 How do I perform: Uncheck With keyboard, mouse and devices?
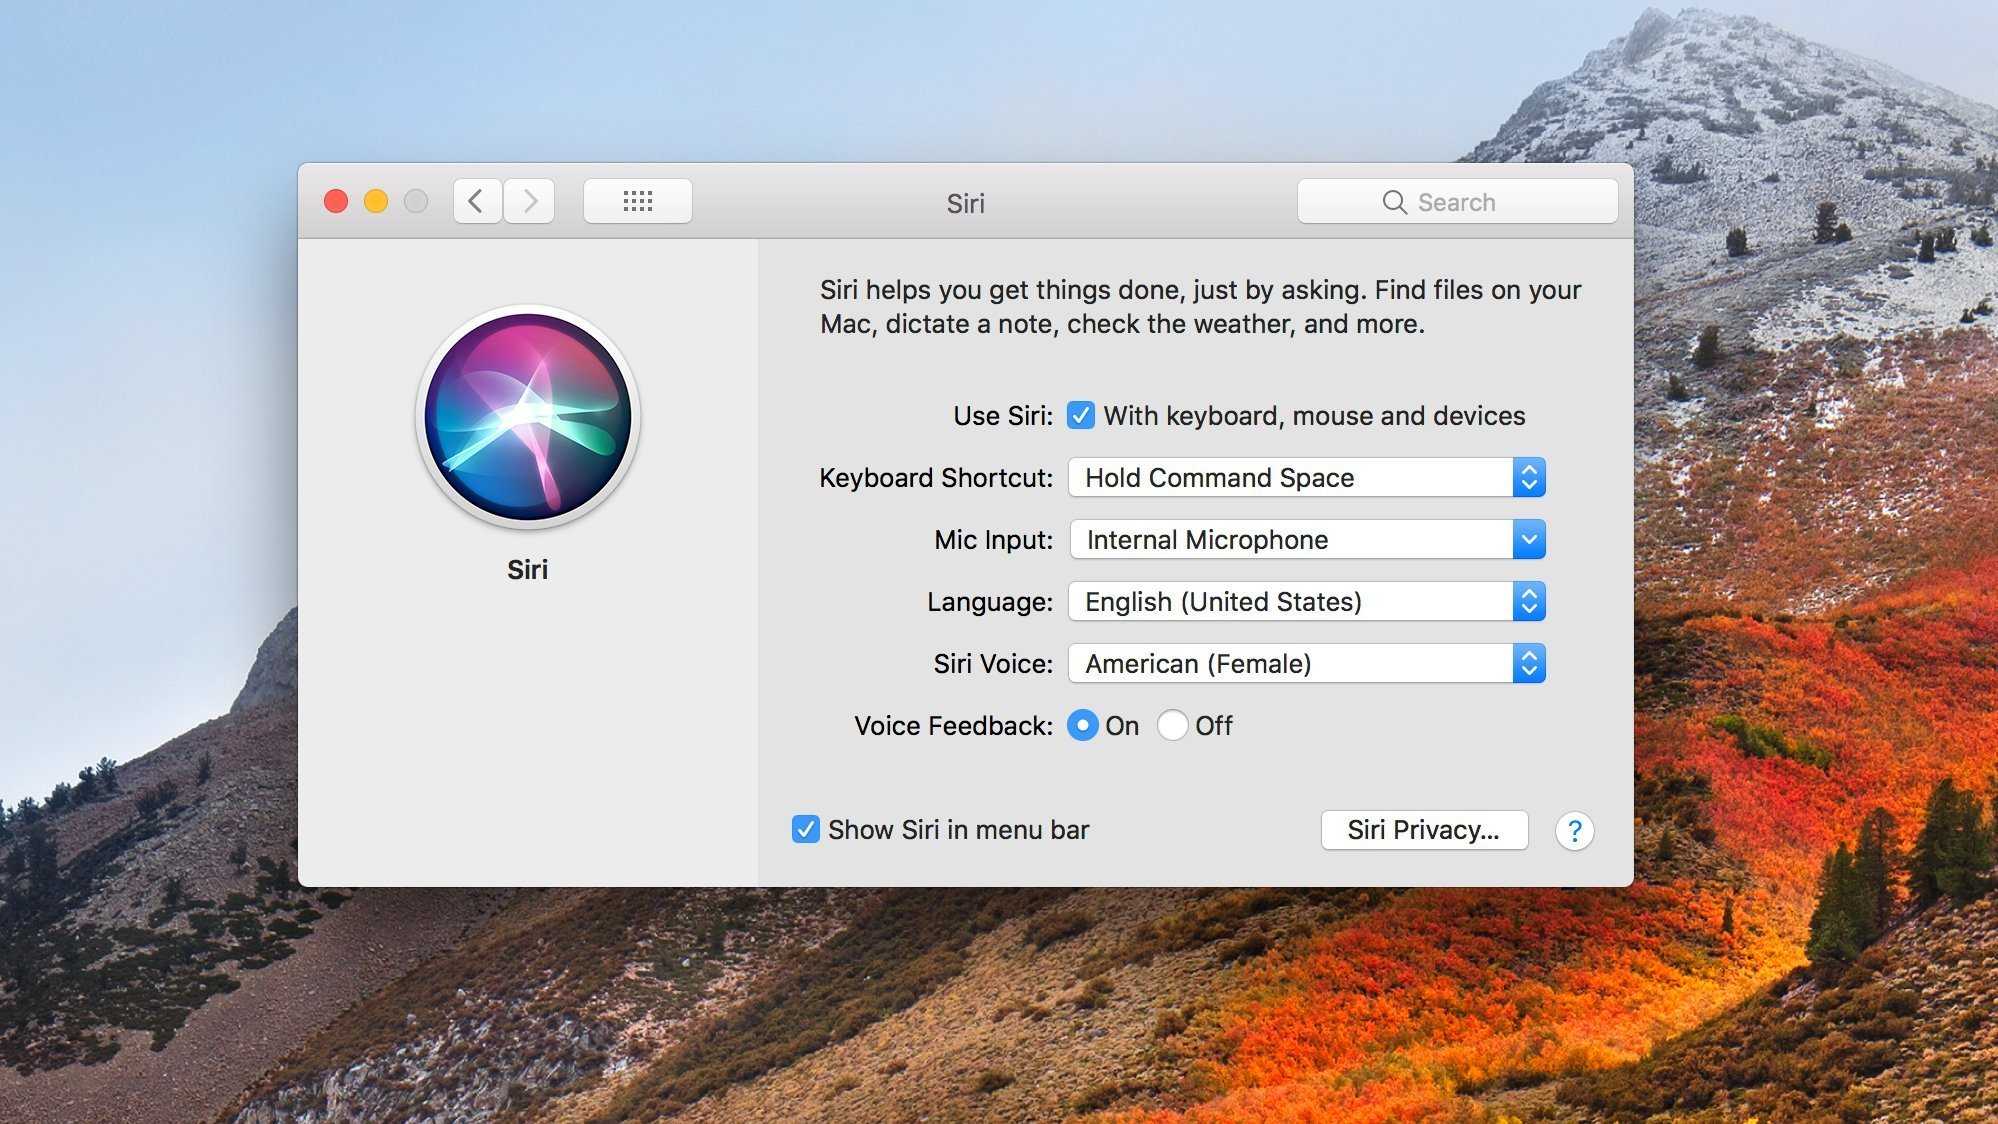1081,415
